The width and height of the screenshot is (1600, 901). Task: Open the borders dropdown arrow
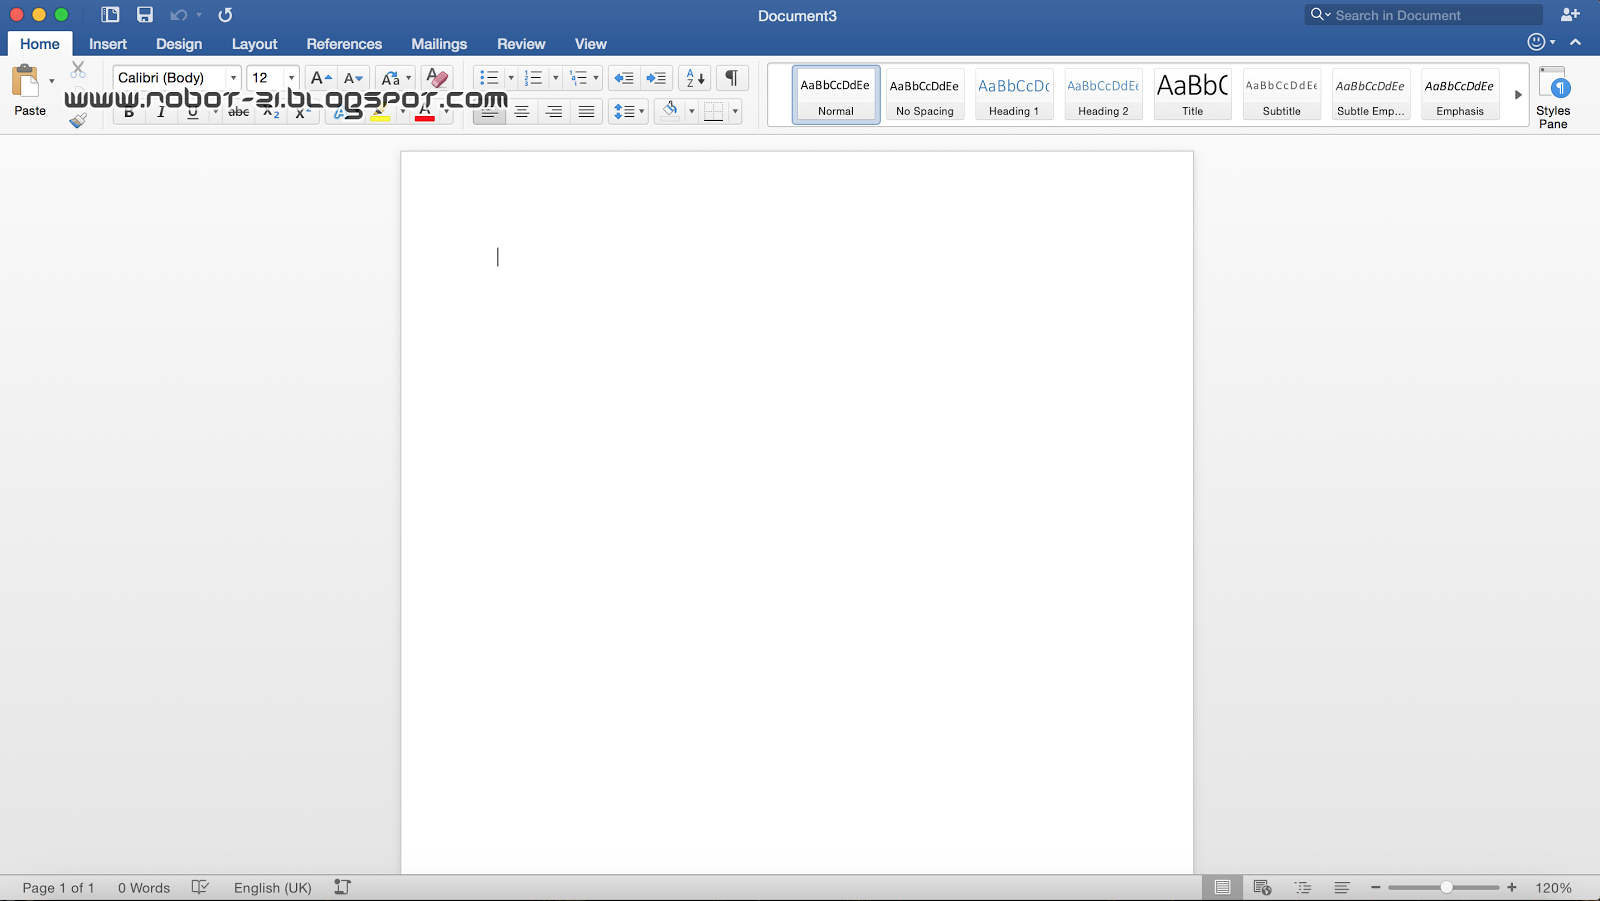pyautogui.click(x=735, y=111)
